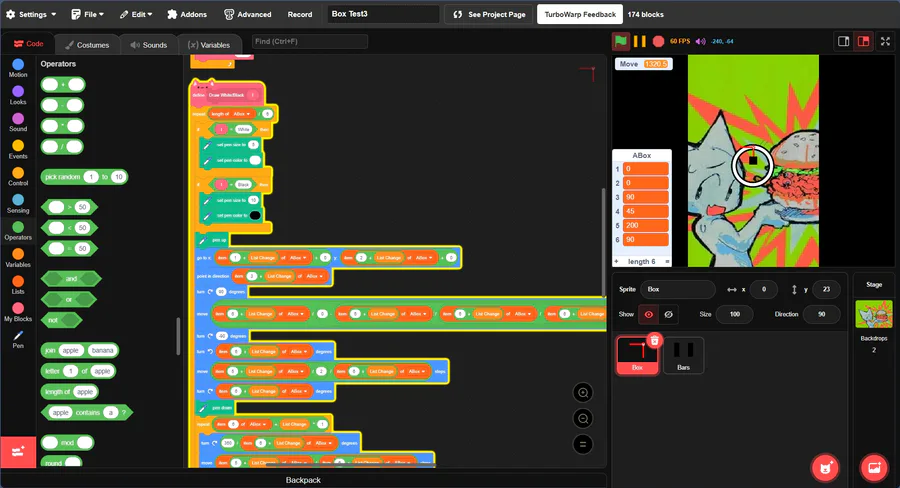Hide the sprite using crossed eye icon

(x=668, y=314)
